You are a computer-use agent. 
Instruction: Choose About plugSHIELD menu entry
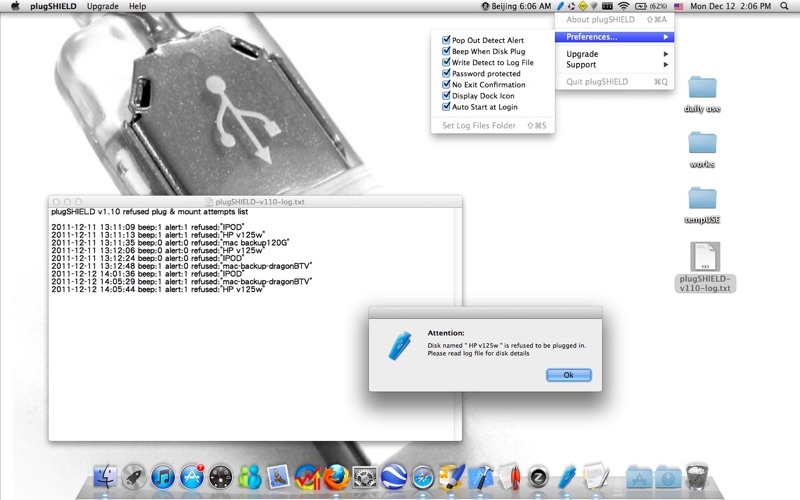coord(614,19)
